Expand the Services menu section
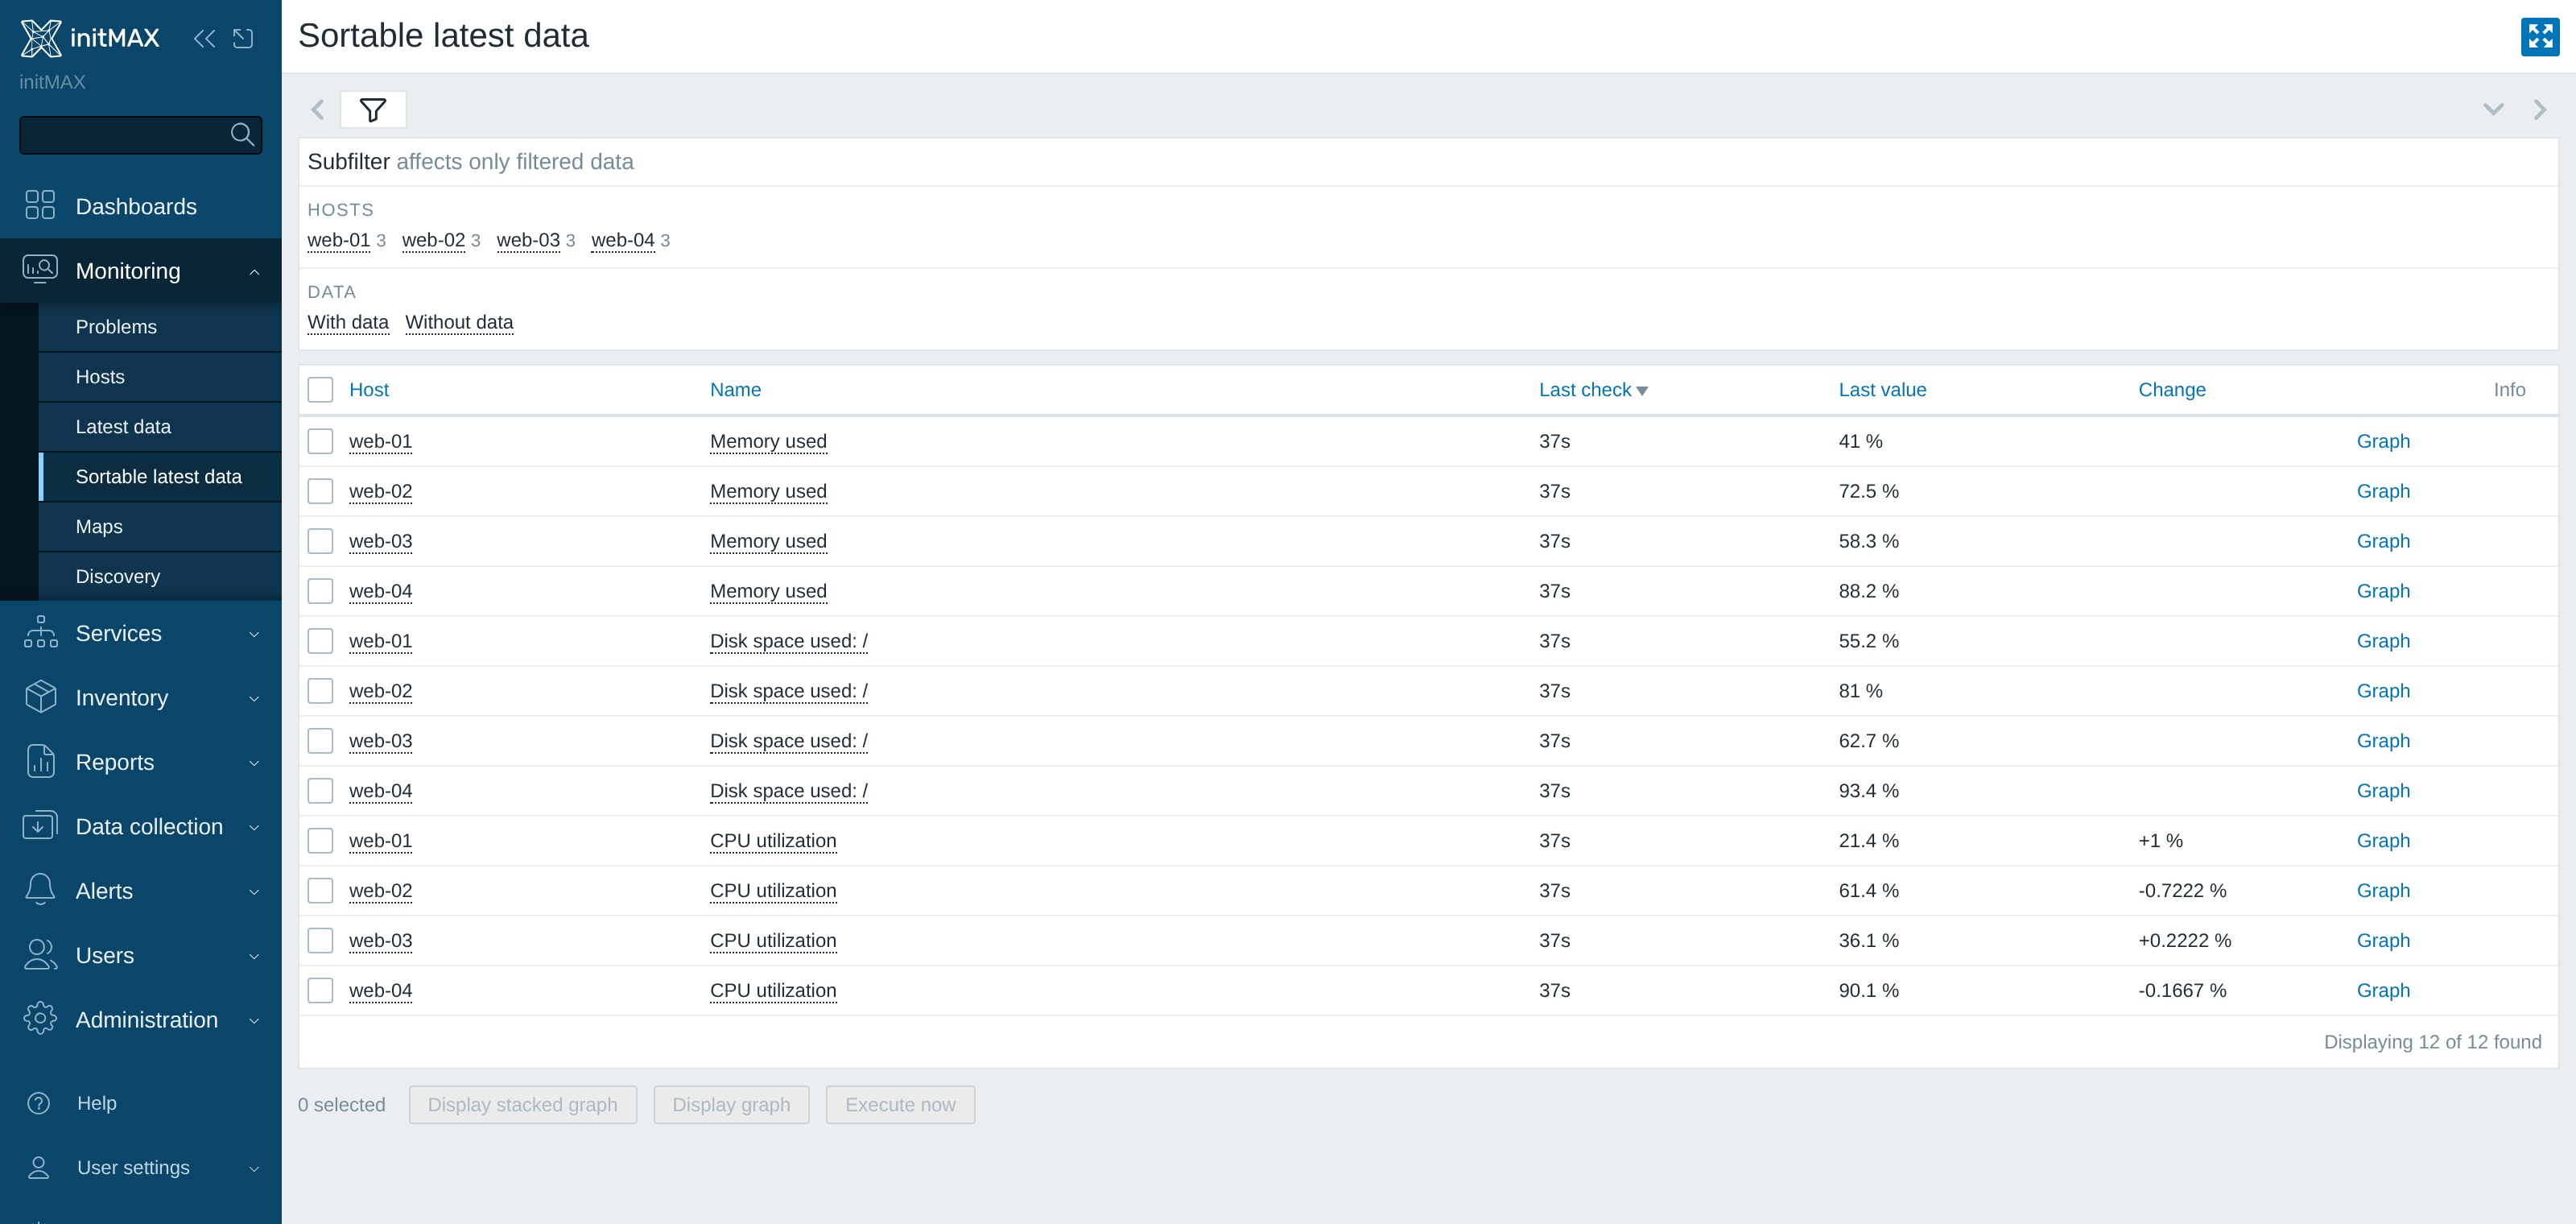The height and width of the screenshot is (1224, 2576). point(141,633)
